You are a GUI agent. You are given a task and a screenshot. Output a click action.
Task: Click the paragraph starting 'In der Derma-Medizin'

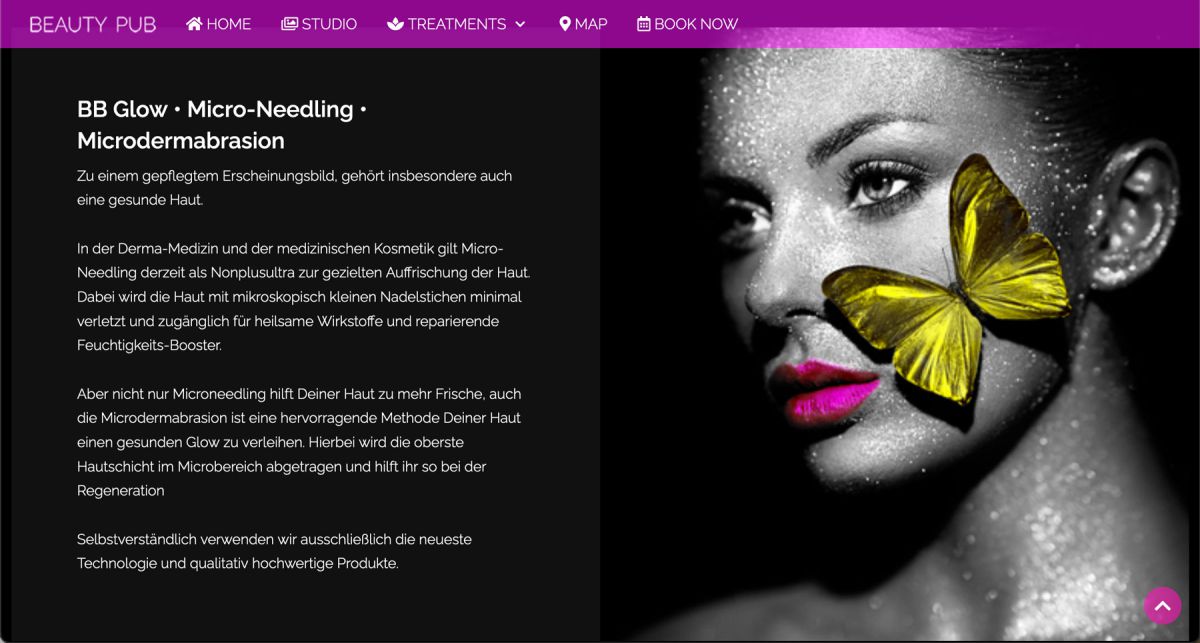click(304, 297)
